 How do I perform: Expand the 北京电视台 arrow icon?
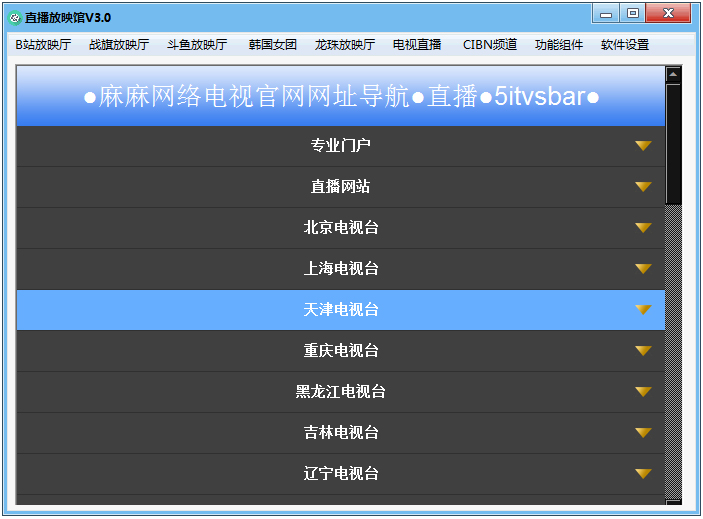pos(643,228)
